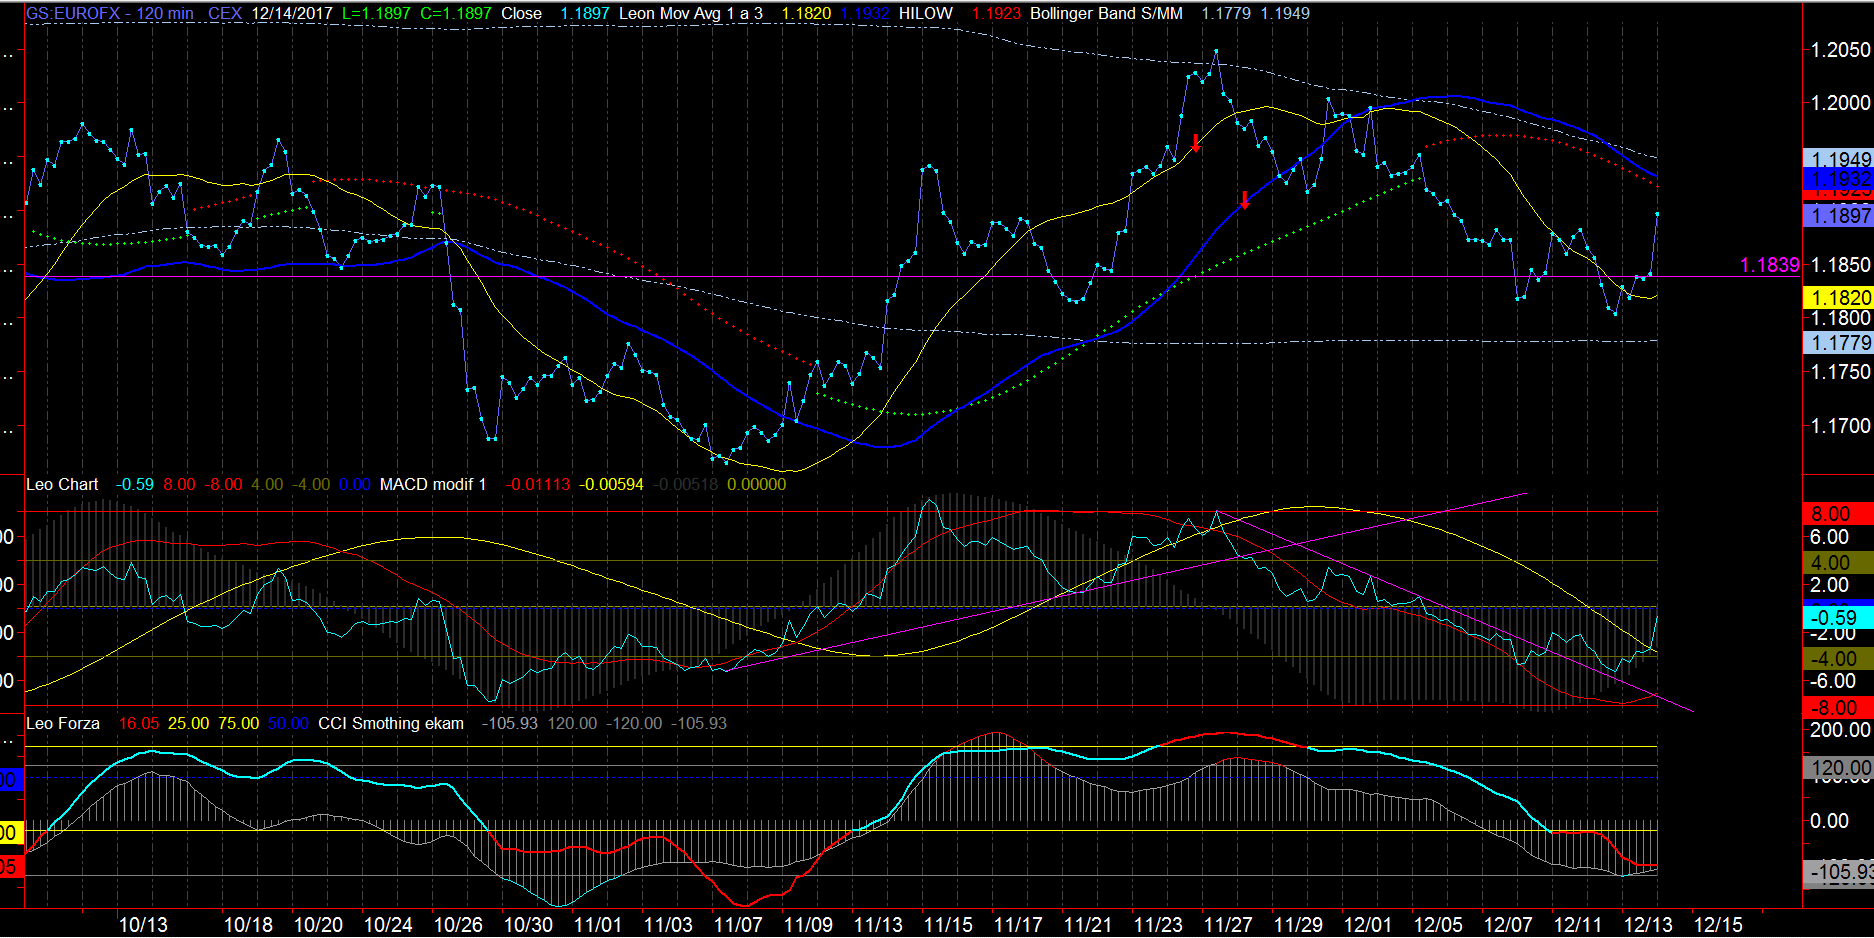Click the 10/13 date on the time axis
Image resolution: width=1874 pixels, height=938 pixels.
pyautogui.click(x=143, y=925)
